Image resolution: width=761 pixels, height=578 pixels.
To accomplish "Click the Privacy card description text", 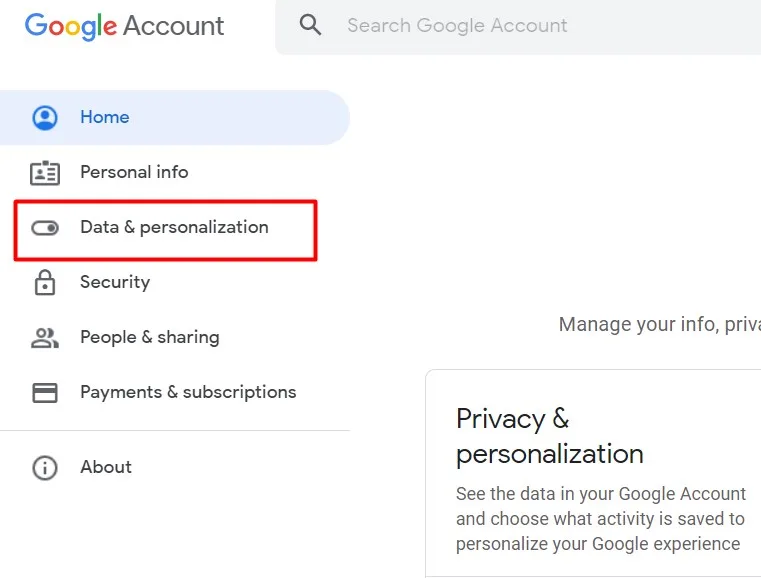I will coord(600,519).
